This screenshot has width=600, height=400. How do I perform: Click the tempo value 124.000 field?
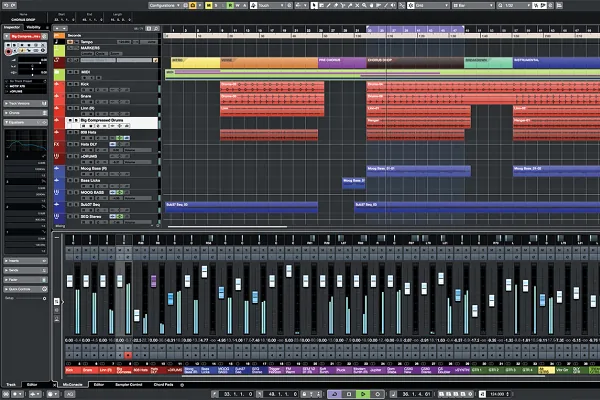[499, 394]
